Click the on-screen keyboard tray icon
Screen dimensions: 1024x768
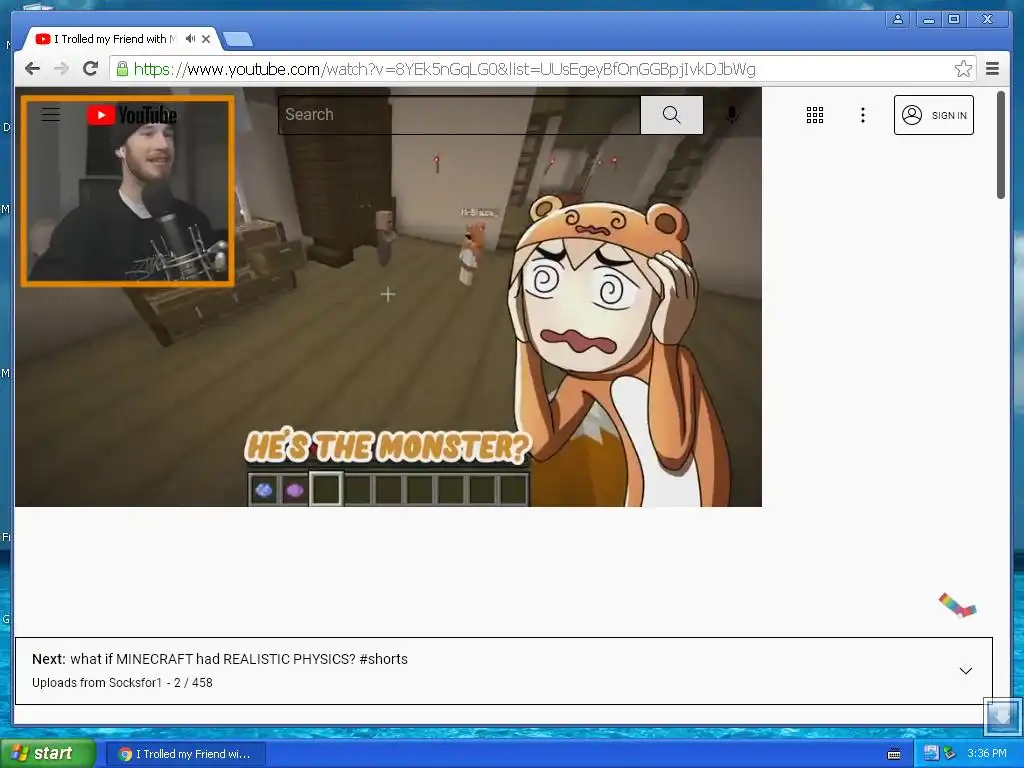pyautogui.click(x=894, y=754)
